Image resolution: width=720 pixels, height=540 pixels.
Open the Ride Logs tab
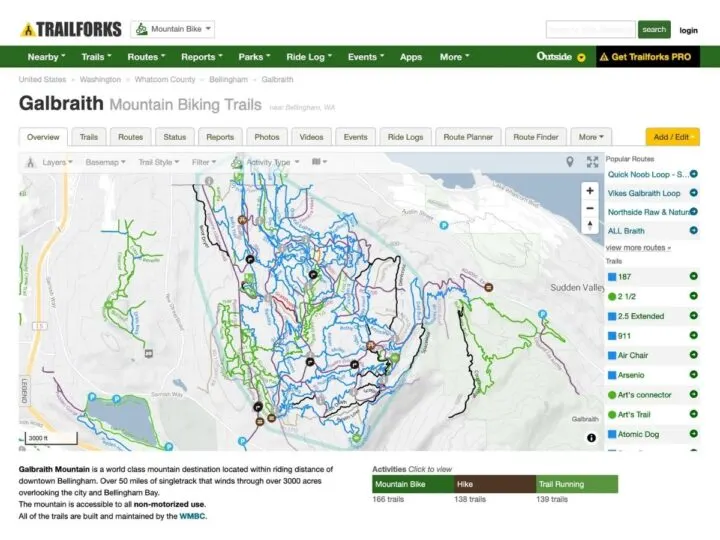405,137
